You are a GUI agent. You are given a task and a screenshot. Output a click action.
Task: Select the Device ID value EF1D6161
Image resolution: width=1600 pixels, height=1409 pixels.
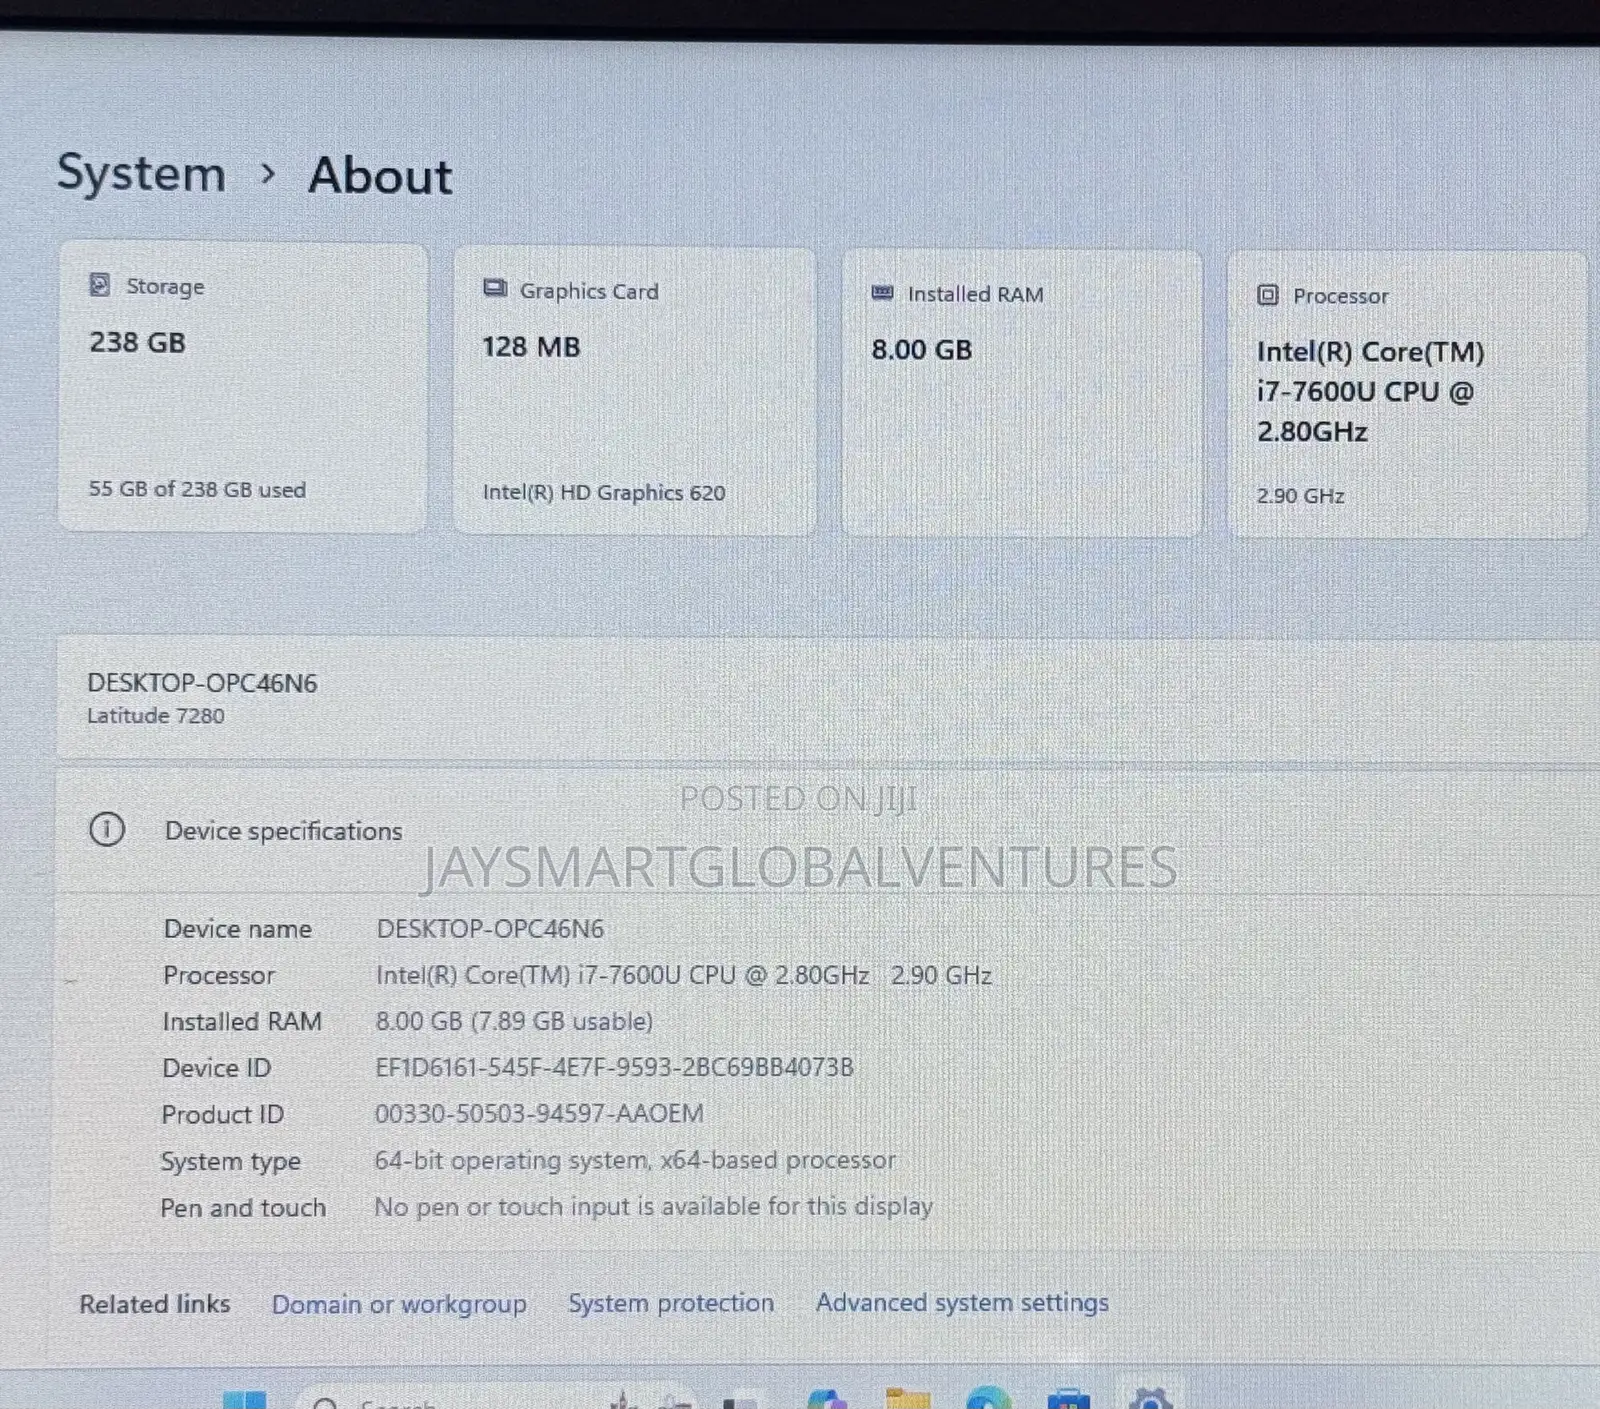pyautogui.click(x=614, y=1067)
